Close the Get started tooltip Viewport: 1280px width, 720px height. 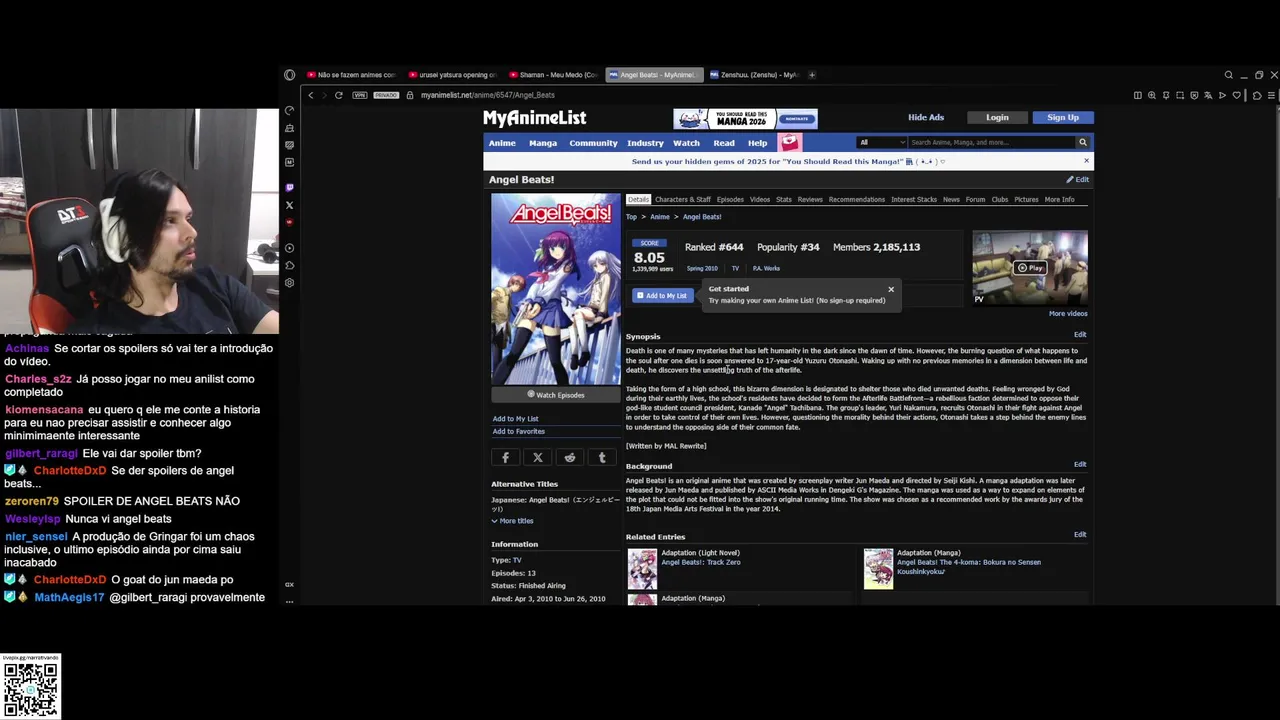[891, 289]
